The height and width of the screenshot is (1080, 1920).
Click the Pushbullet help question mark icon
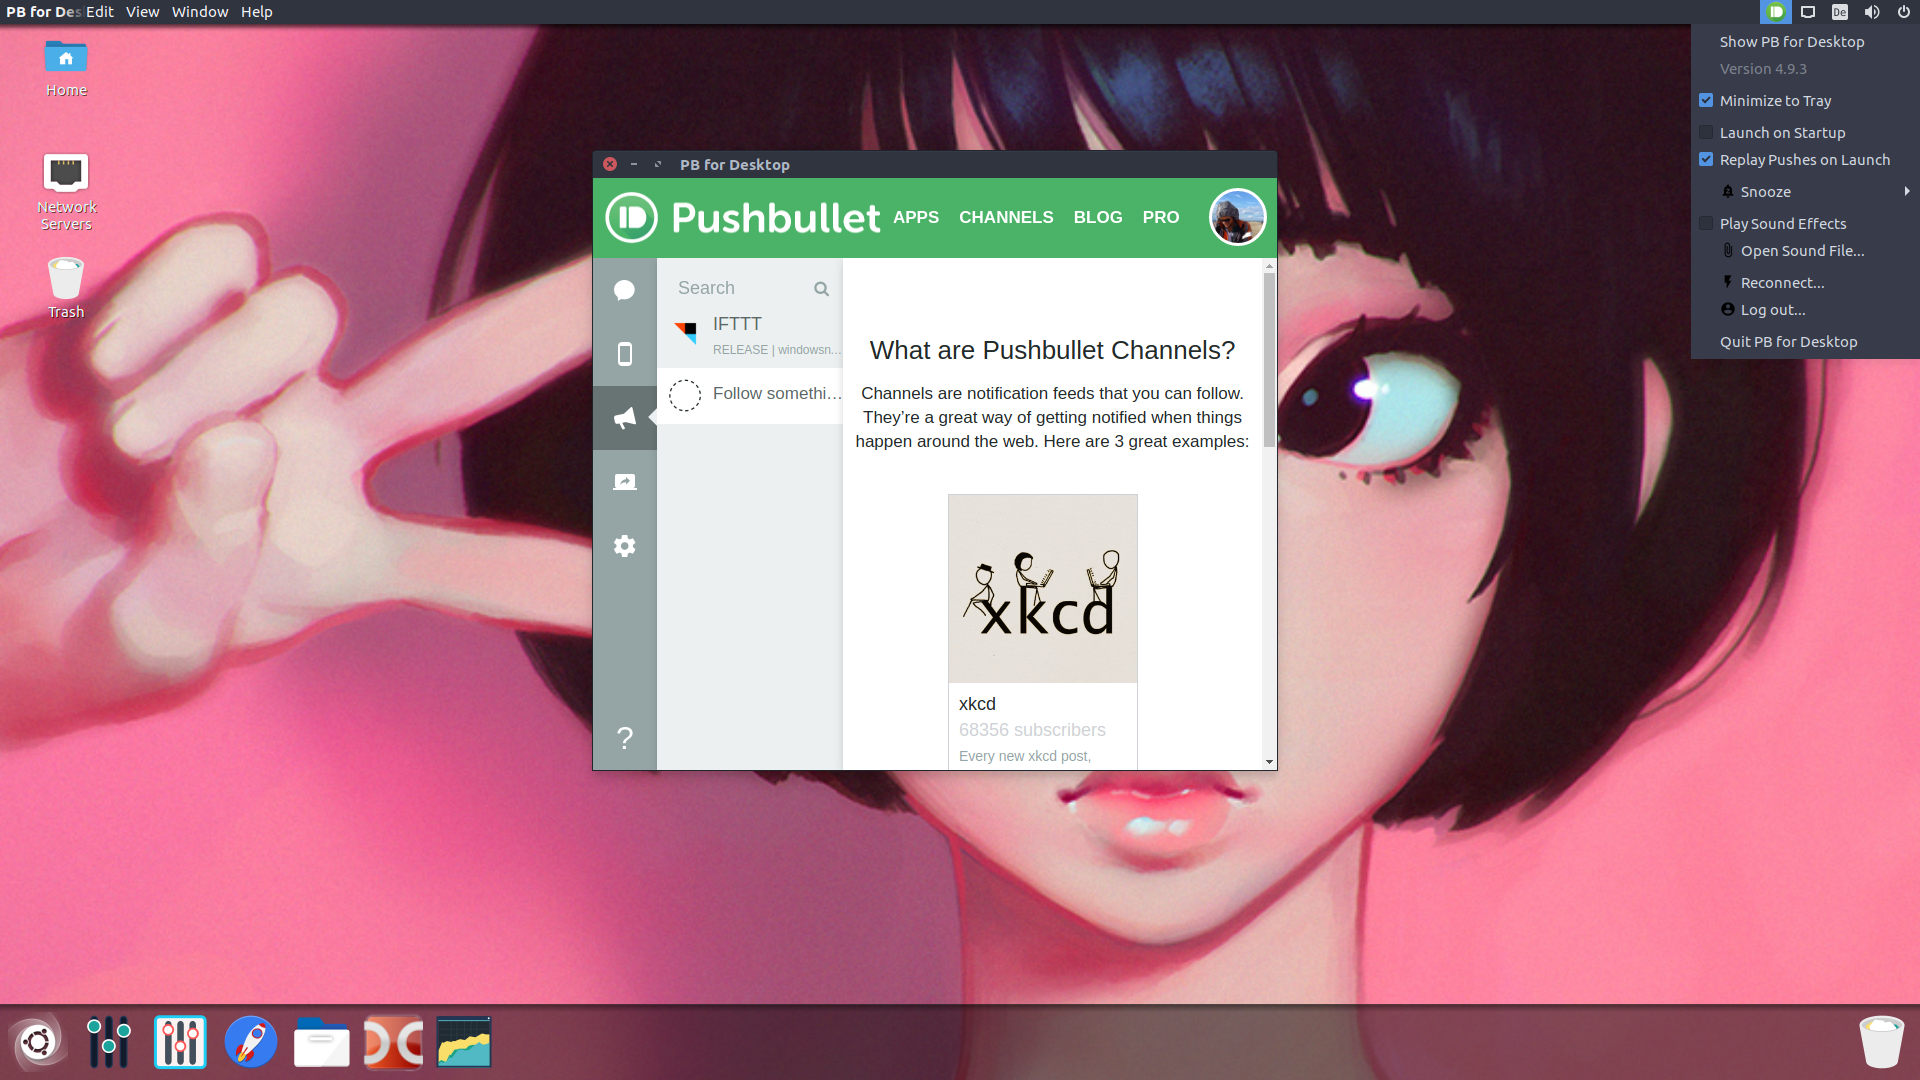(x=626, y=737)
